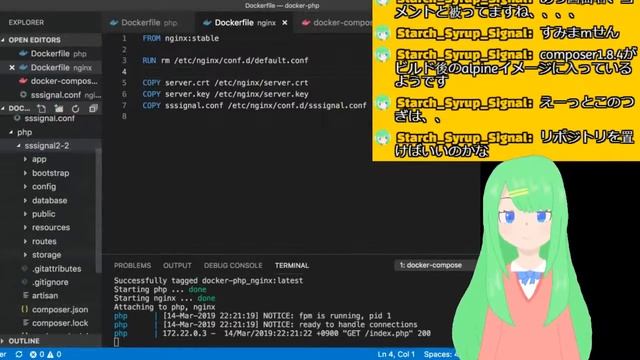640x360 pixels.
Task: Refresh the explorer tree
Action: click(76, 109)
